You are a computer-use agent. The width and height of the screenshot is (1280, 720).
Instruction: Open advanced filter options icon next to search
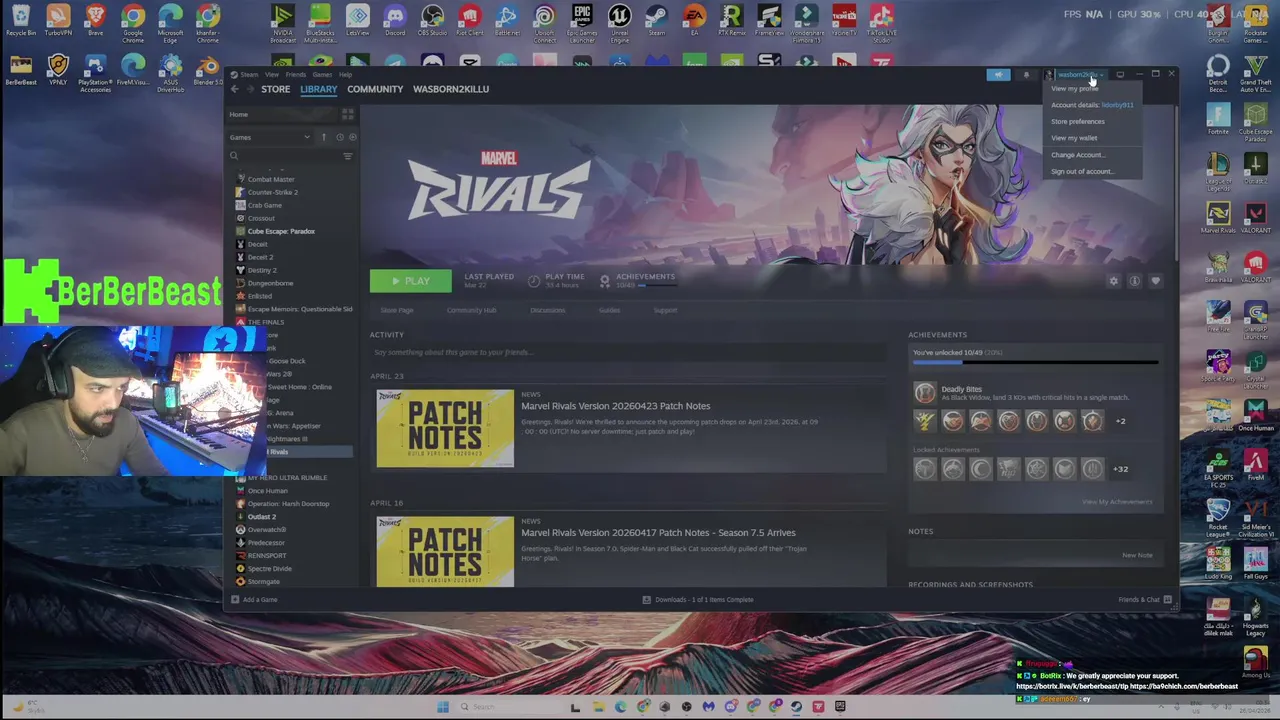tap(348, 156)
